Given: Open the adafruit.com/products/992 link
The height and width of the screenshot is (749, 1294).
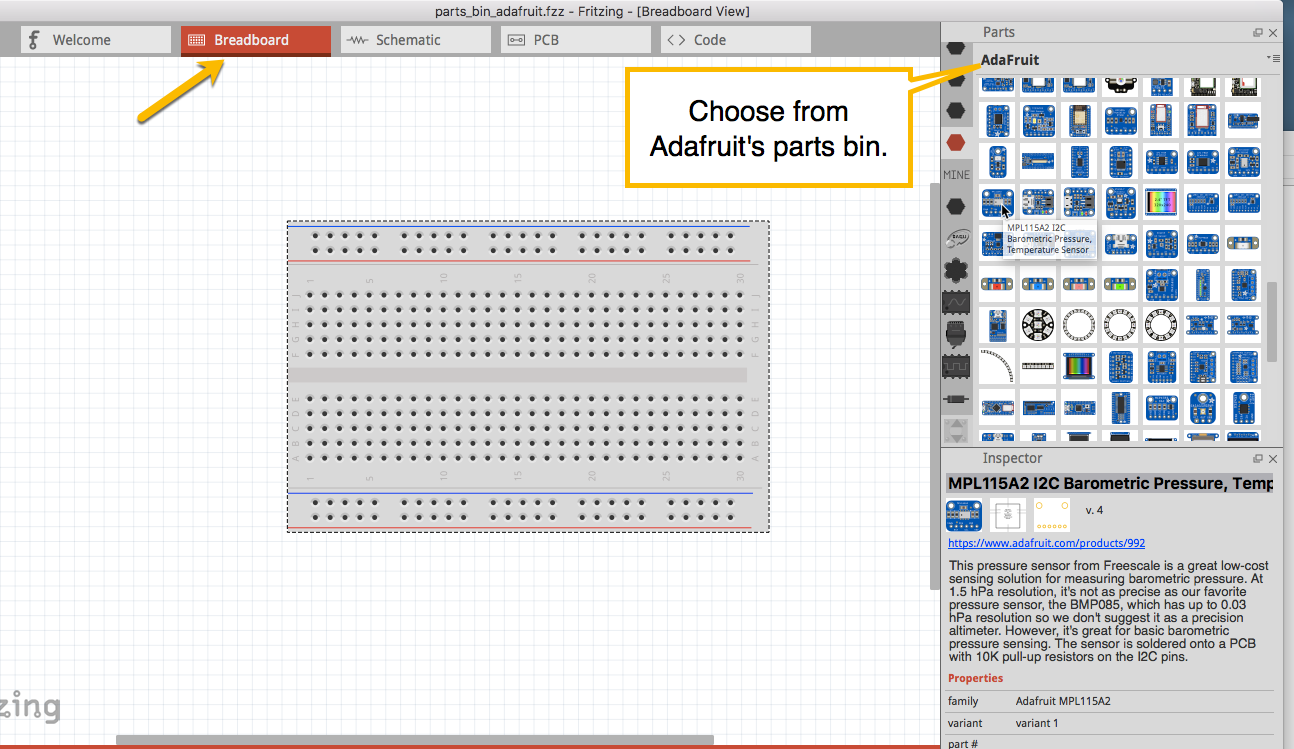Looking at the screenshot, I should 1047,543.
